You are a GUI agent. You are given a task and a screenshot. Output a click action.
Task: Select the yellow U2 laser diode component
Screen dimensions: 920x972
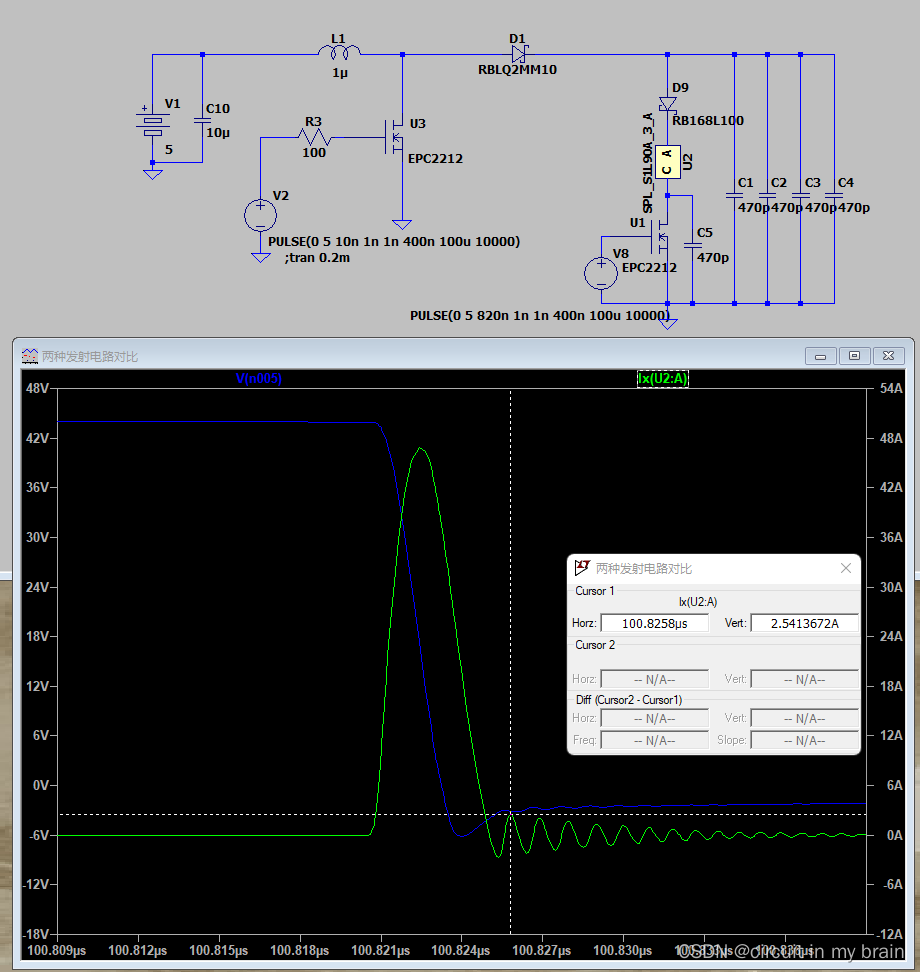click(x=668, y=162)
